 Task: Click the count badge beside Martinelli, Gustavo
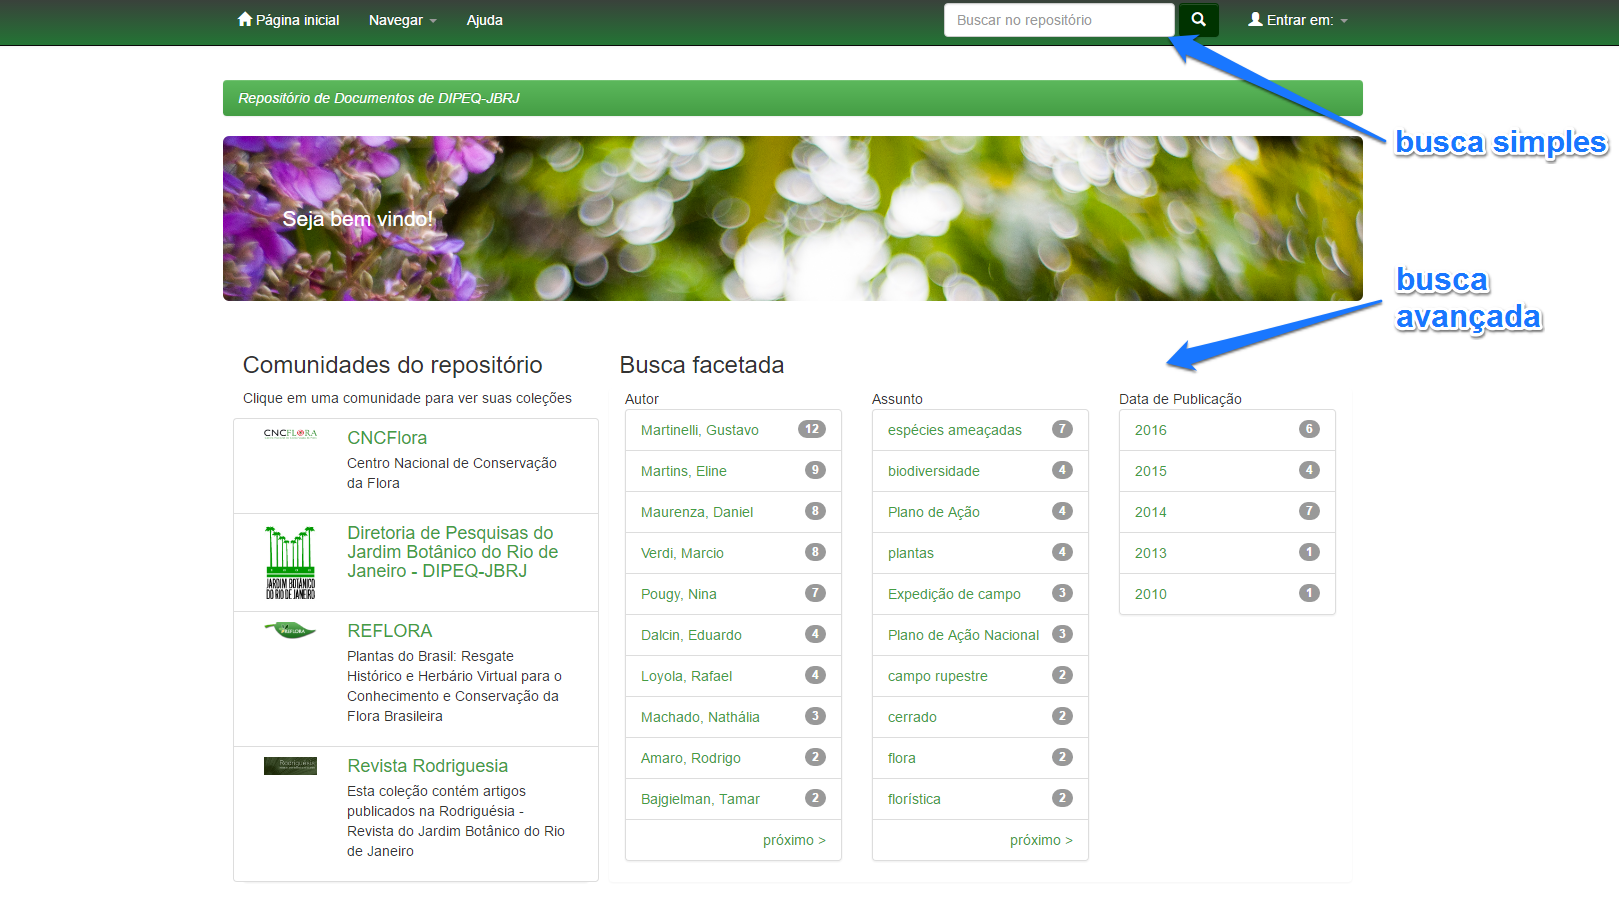811,429
